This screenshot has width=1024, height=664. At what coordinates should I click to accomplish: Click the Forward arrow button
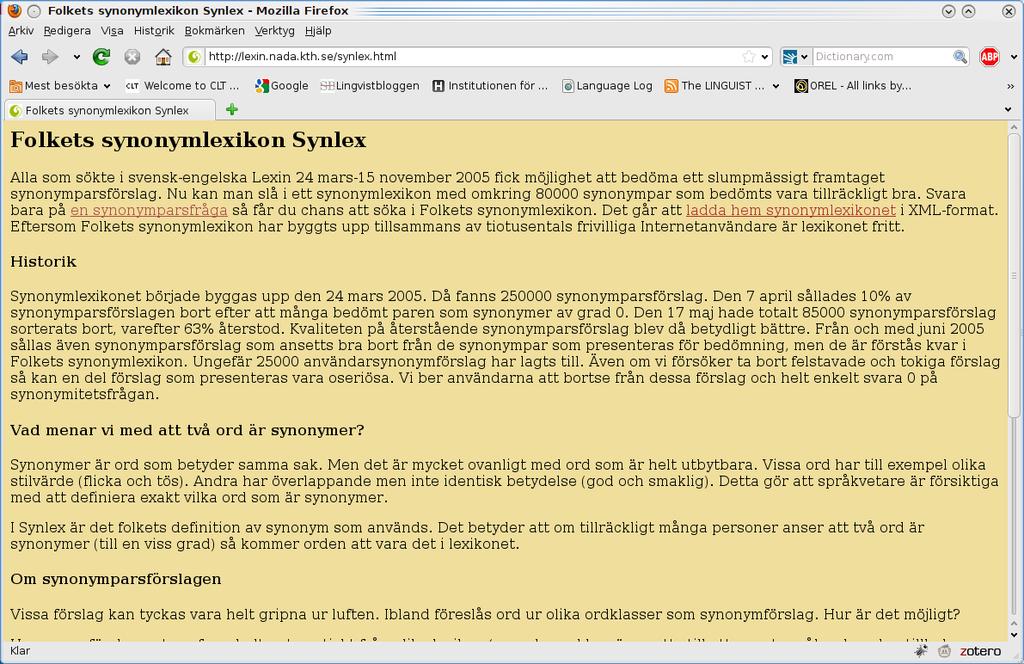[50, 57]
